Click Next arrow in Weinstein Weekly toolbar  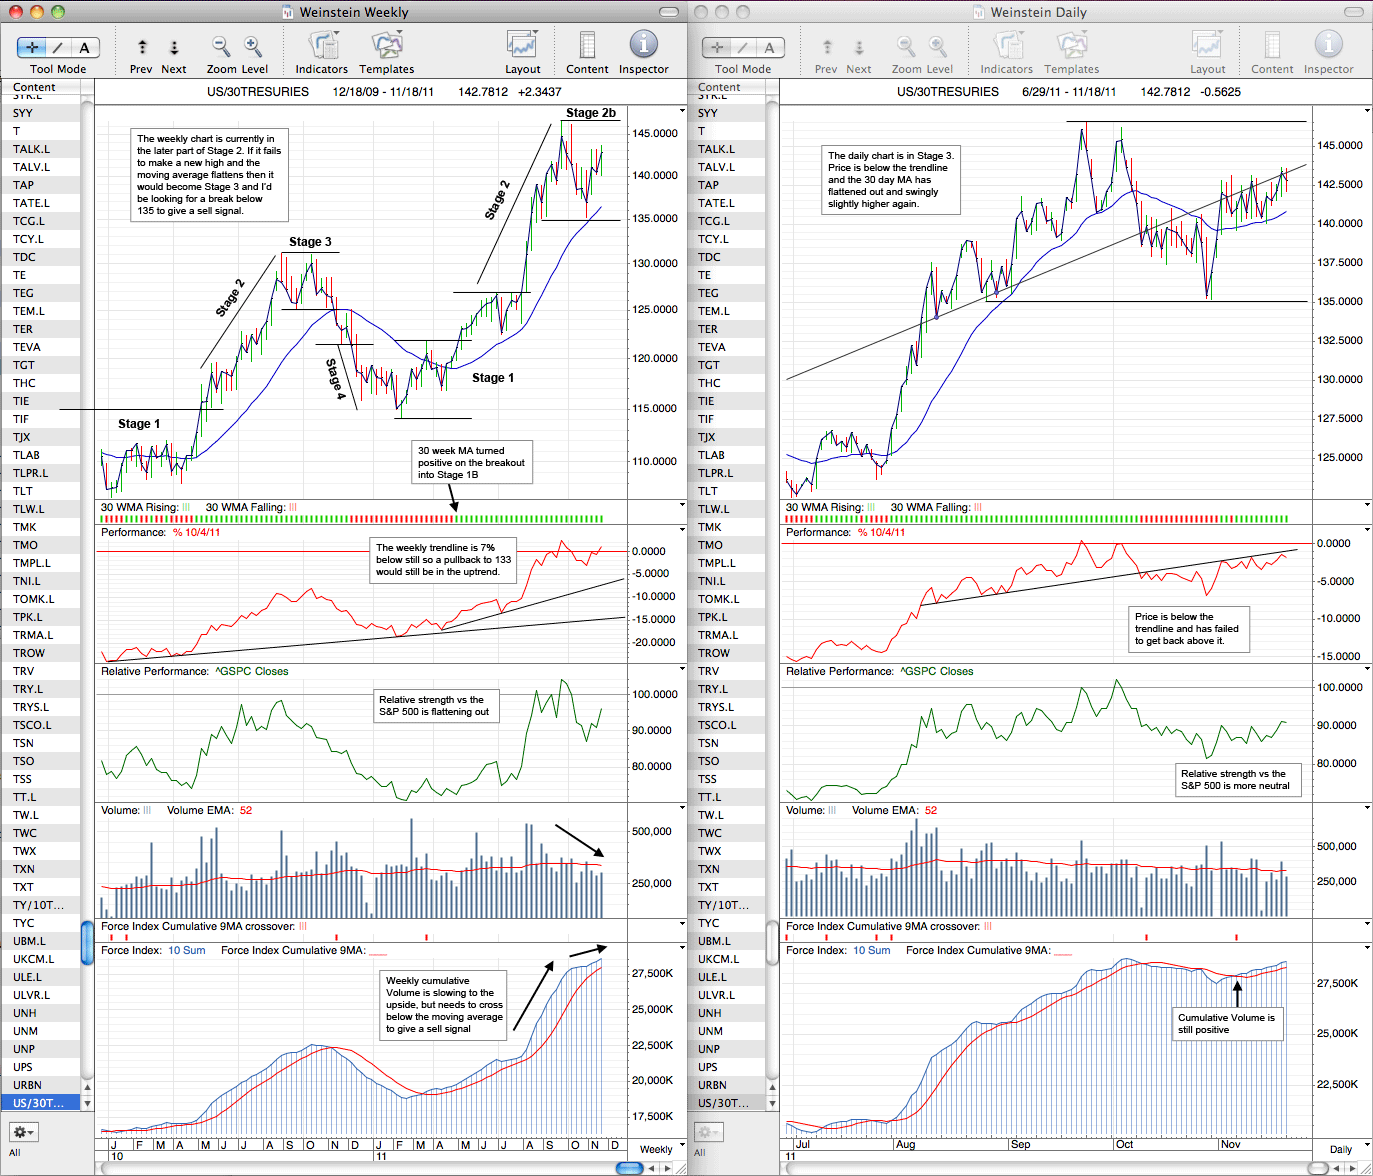(174, 47)
